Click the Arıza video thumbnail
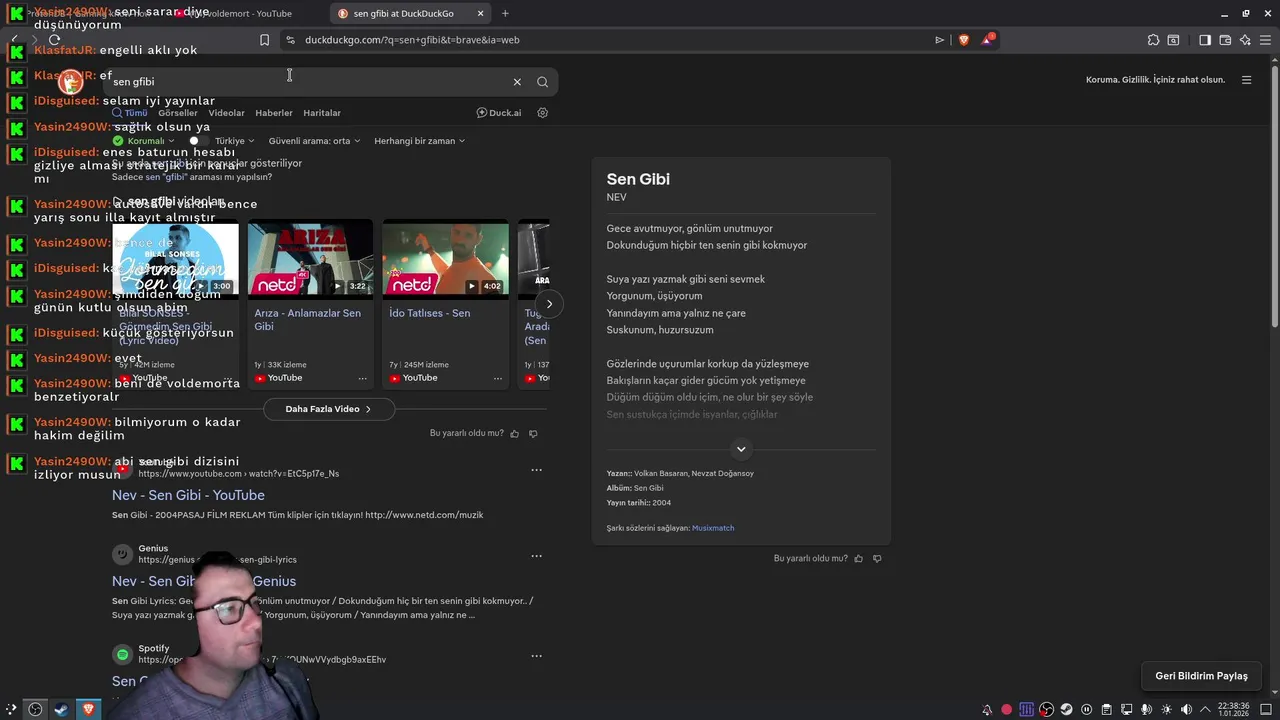 pos(310,257)
